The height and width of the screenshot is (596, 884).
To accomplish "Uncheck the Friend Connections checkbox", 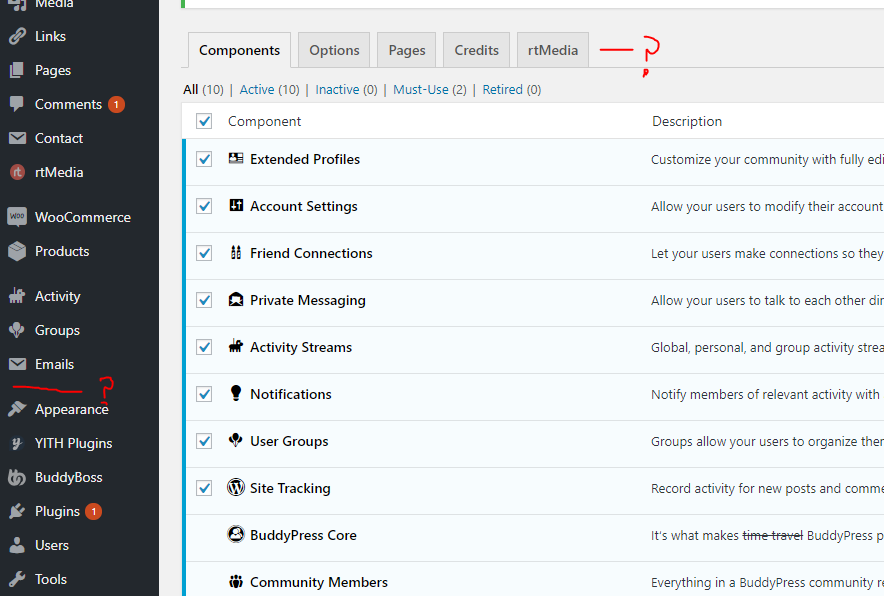I will tap(204, 253).
